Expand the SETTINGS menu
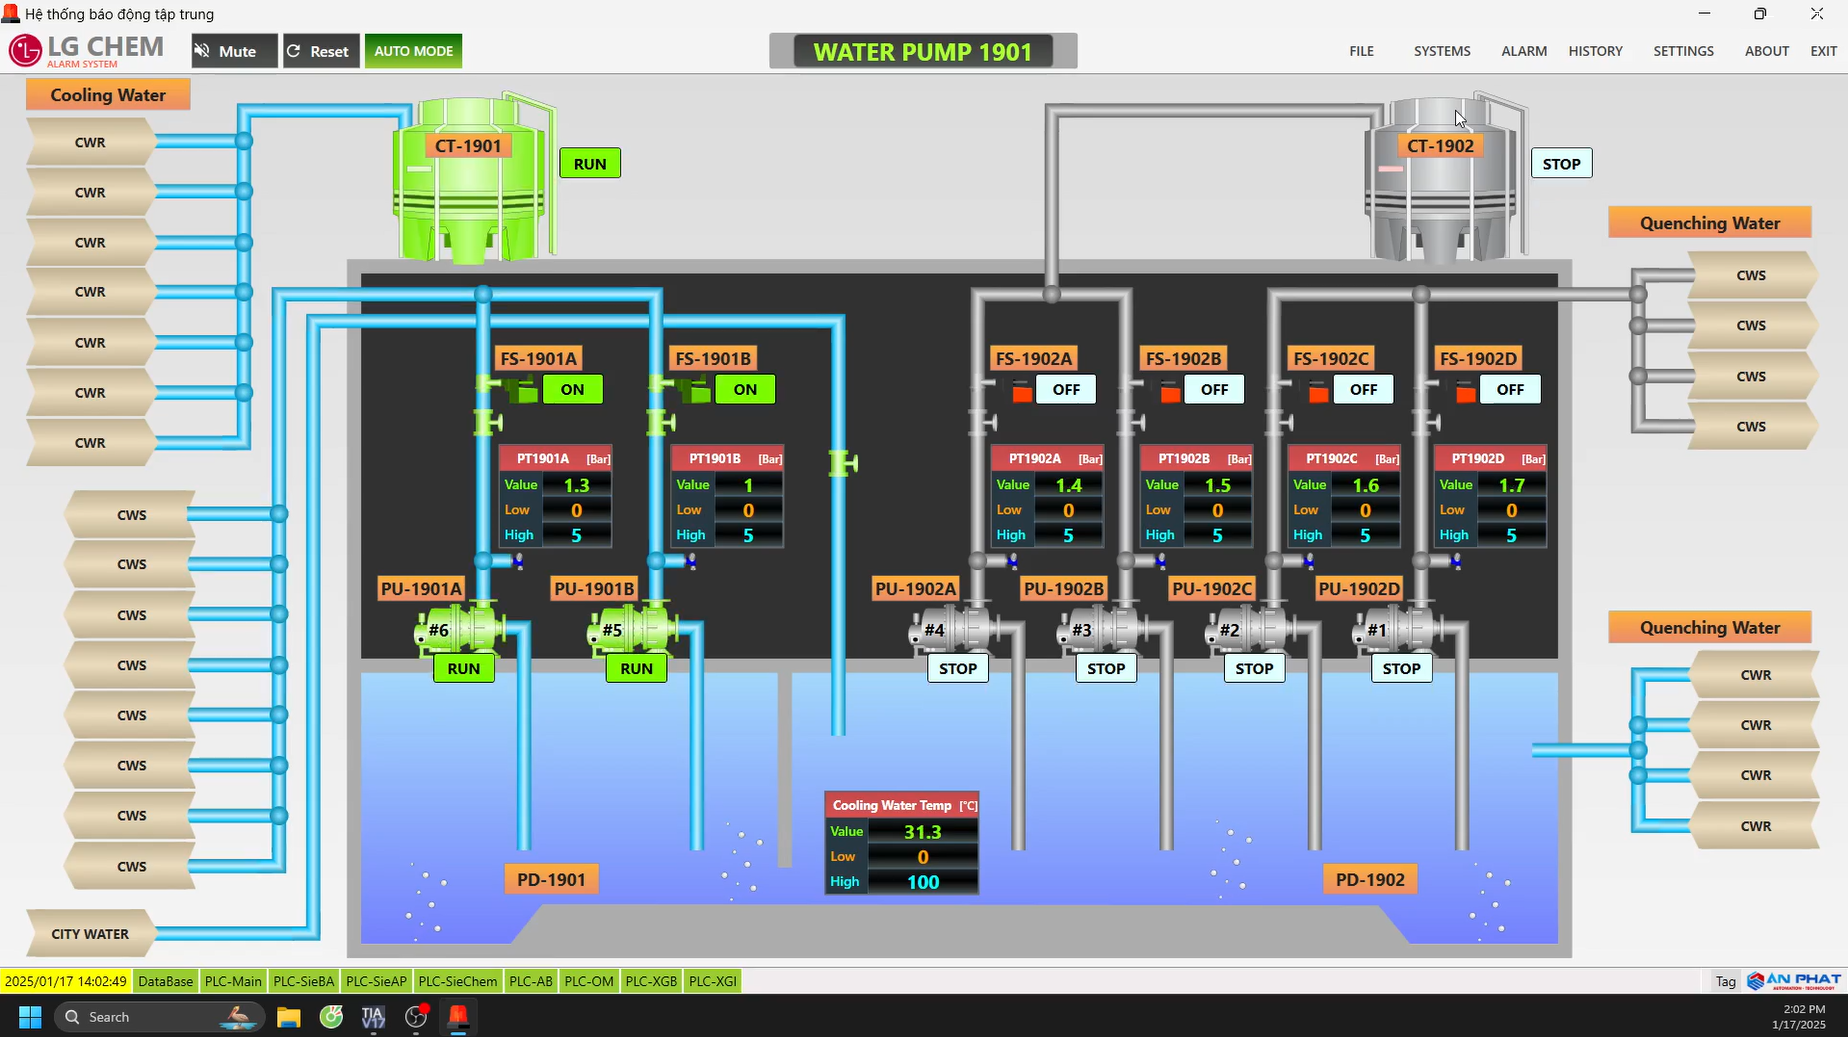The width and height of the screenshot is (1848, 1037). pos(1683,51)
